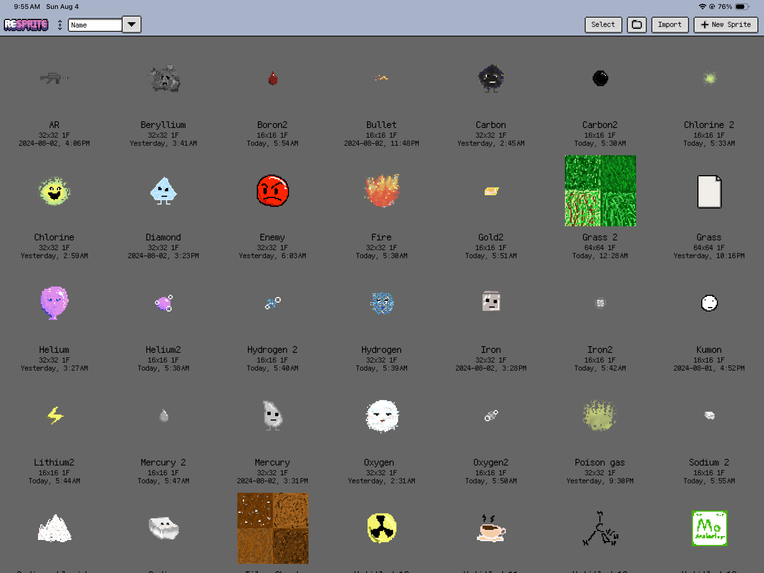Toggle the sort direction arrows
The height and width of the screenshot is (573, 764).
coord(60,24)
